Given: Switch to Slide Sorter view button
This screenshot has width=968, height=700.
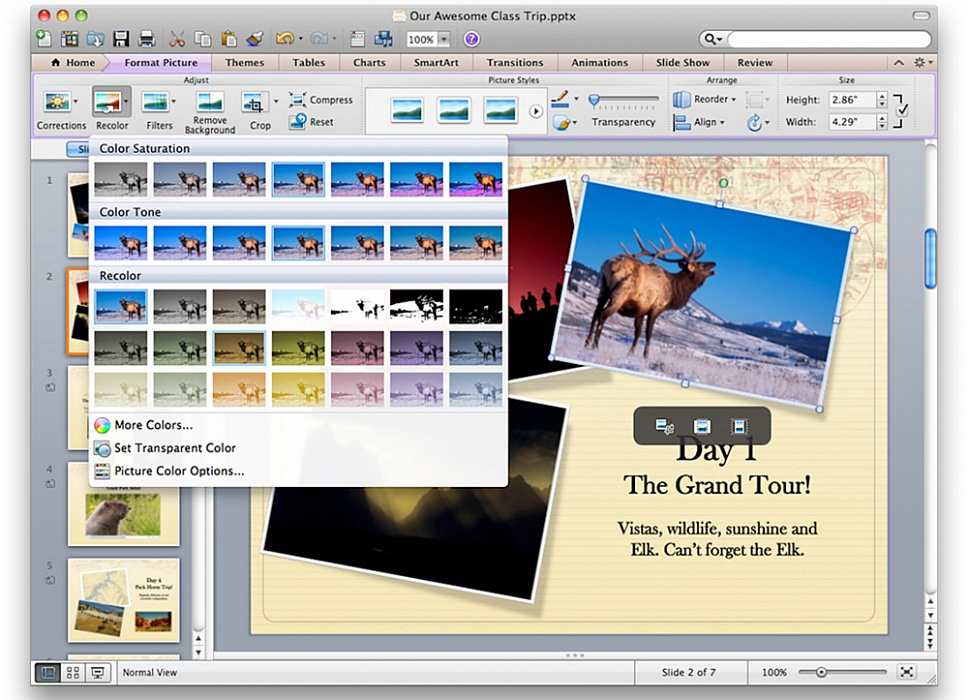Looking at the screenshot, I should tap(73, 672).
